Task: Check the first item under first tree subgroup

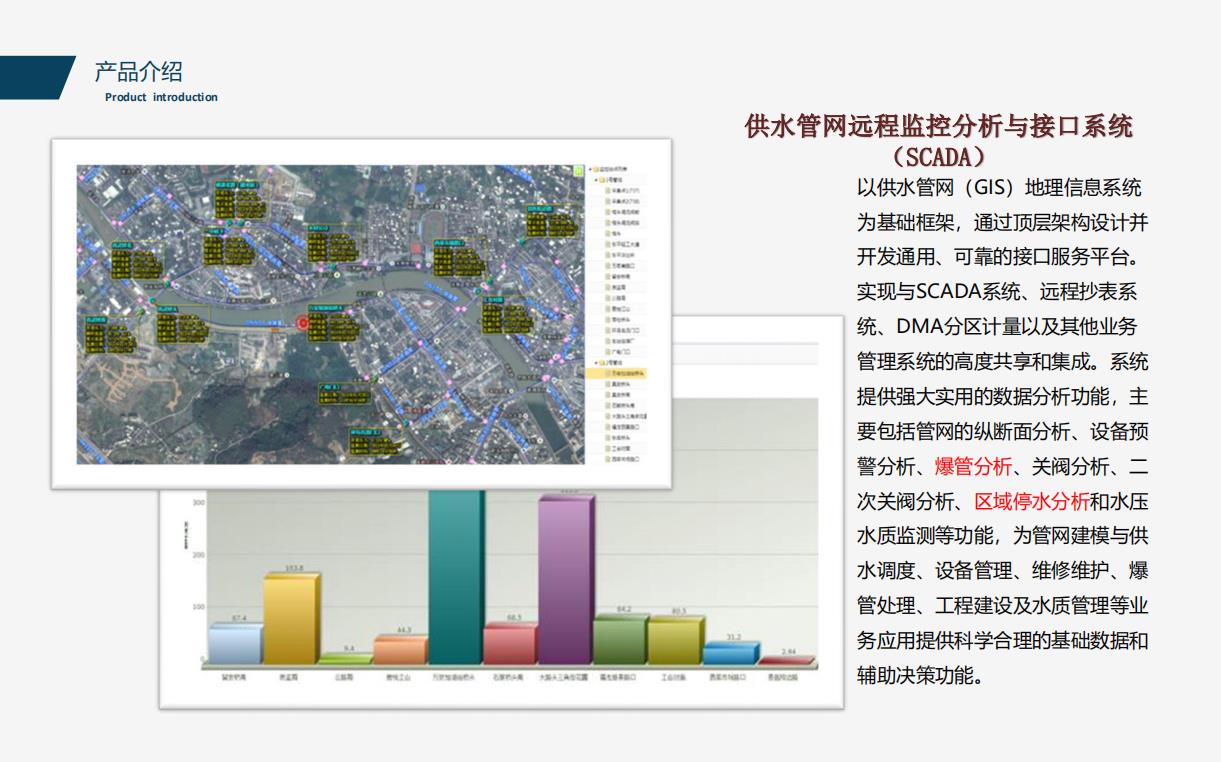Action: 607,190
